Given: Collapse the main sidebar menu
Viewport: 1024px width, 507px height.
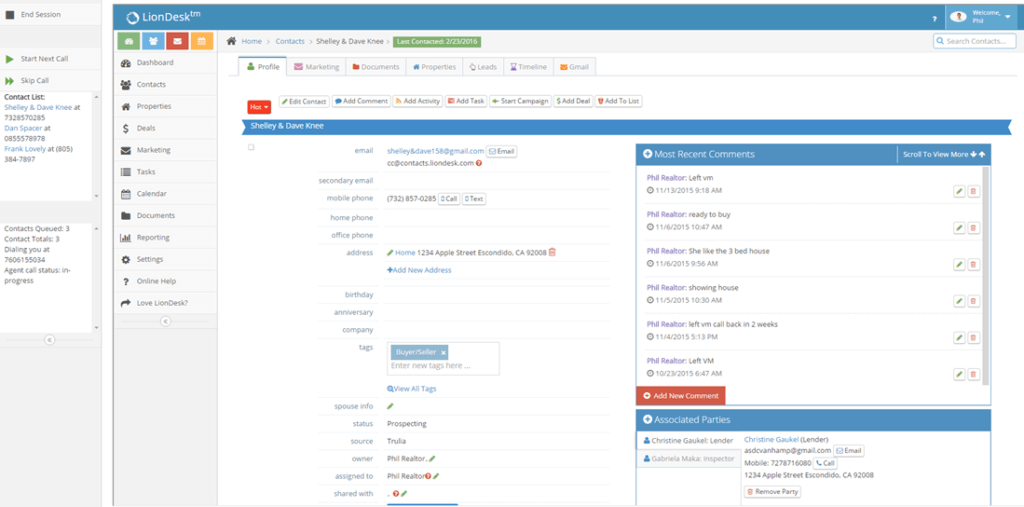Looking at the screenshot, I should 165,321.
